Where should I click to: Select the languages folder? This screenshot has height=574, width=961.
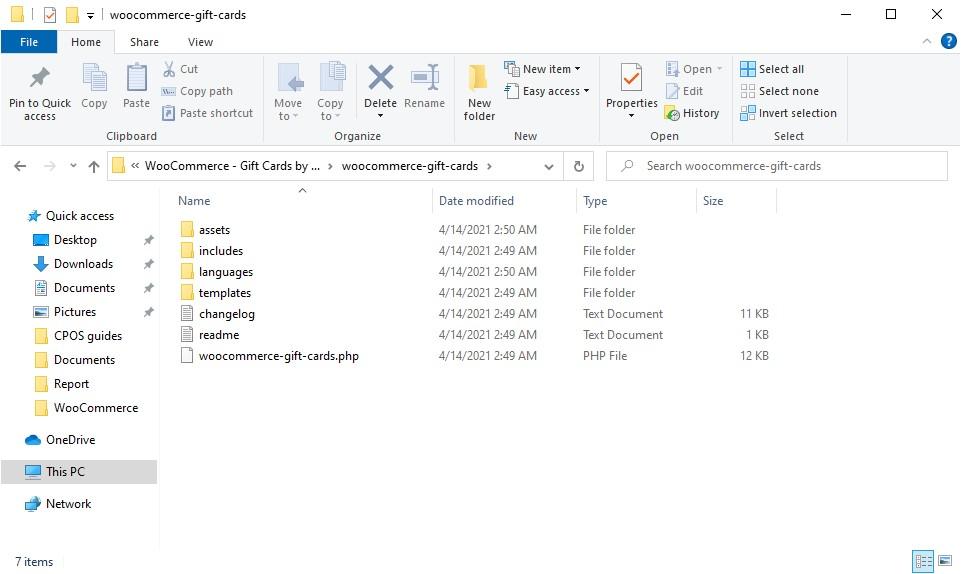[x=226, y=272]
